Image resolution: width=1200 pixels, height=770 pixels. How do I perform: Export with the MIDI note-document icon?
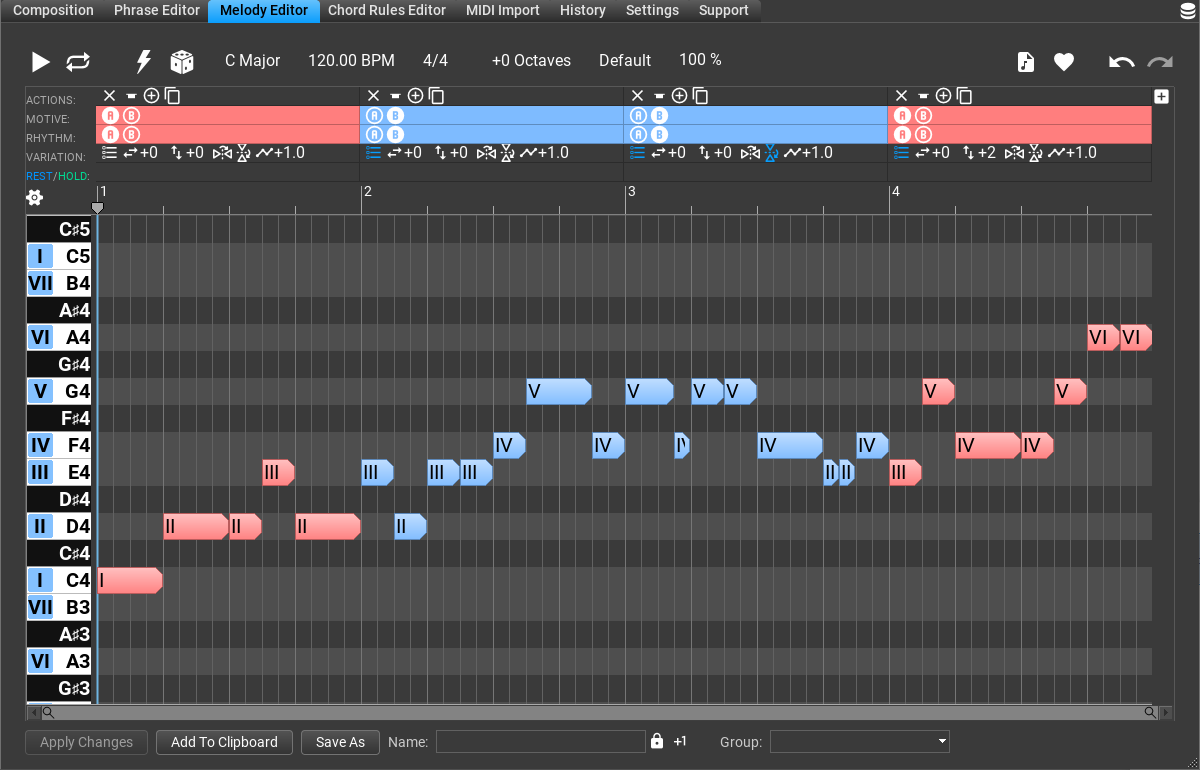[x=1026, y=61]
